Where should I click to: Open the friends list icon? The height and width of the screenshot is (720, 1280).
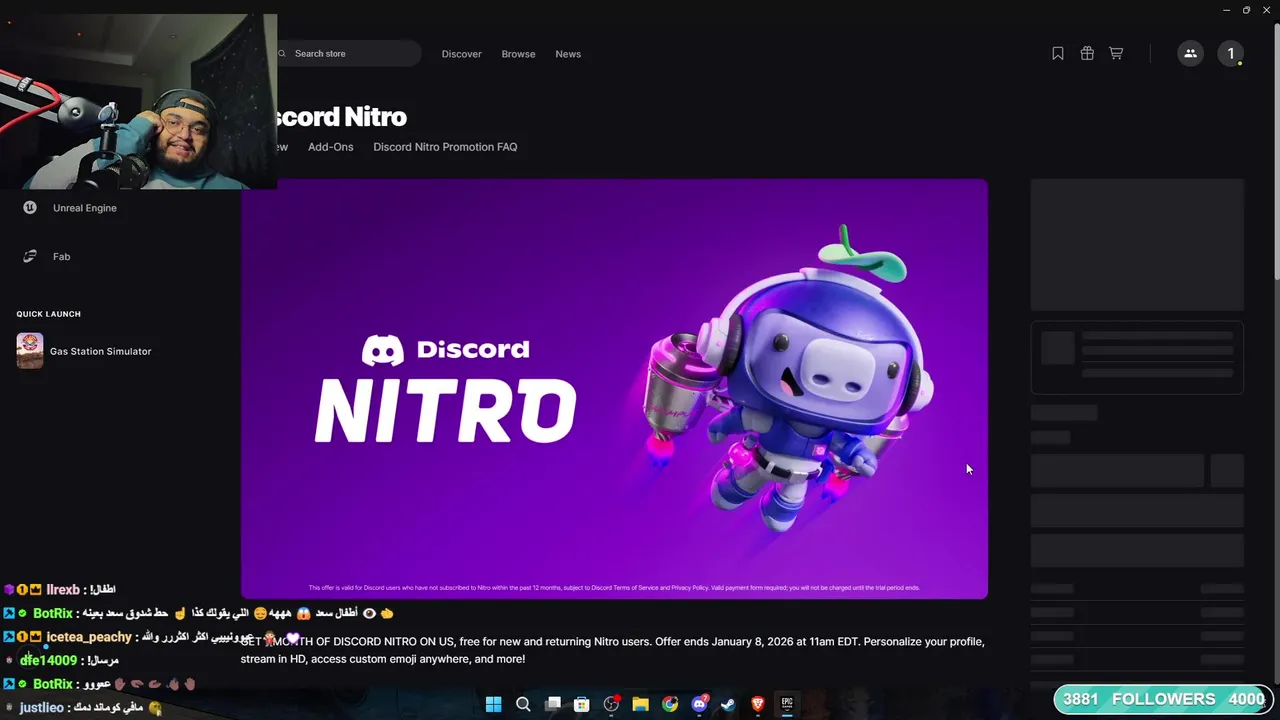pos(1190,54)
